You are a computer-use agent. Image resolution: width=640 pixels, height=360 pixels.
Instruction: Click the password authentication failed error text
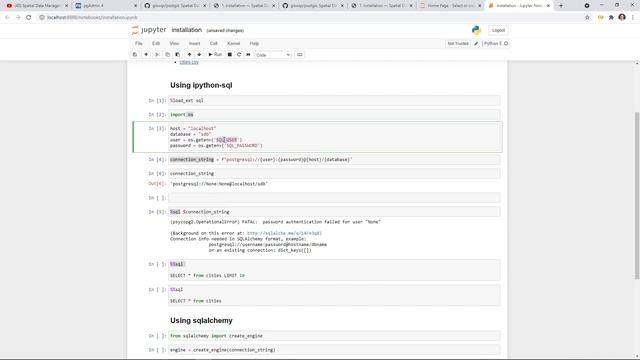tap(275, 222)
